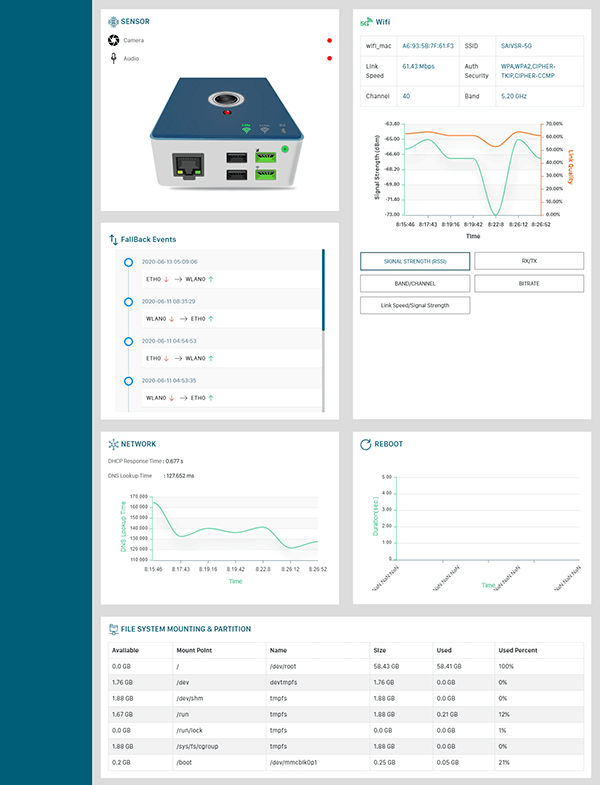Switch chart to RX/TX view
This screenshot has height=785, width=600.
[x=529, y=260]
